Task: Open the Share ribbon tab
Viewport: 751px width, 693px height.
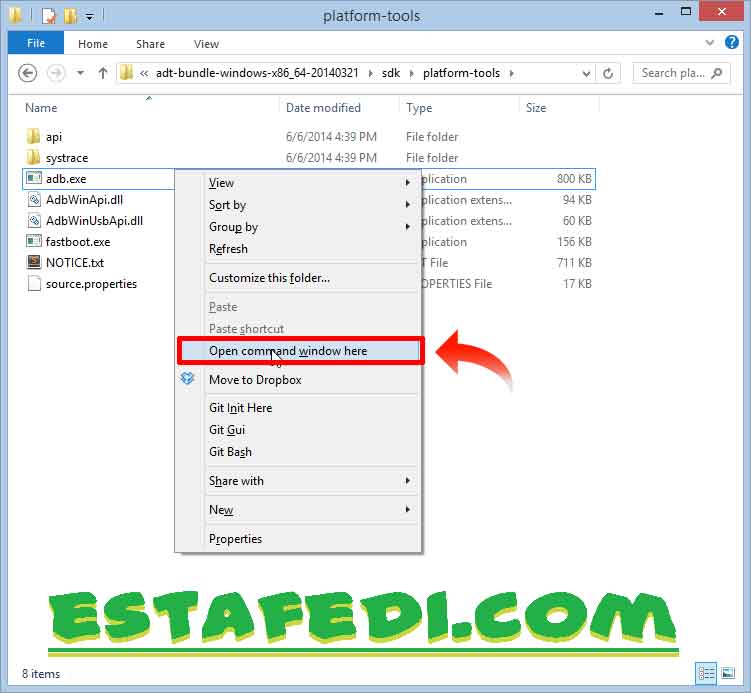Action: (151, 44)
